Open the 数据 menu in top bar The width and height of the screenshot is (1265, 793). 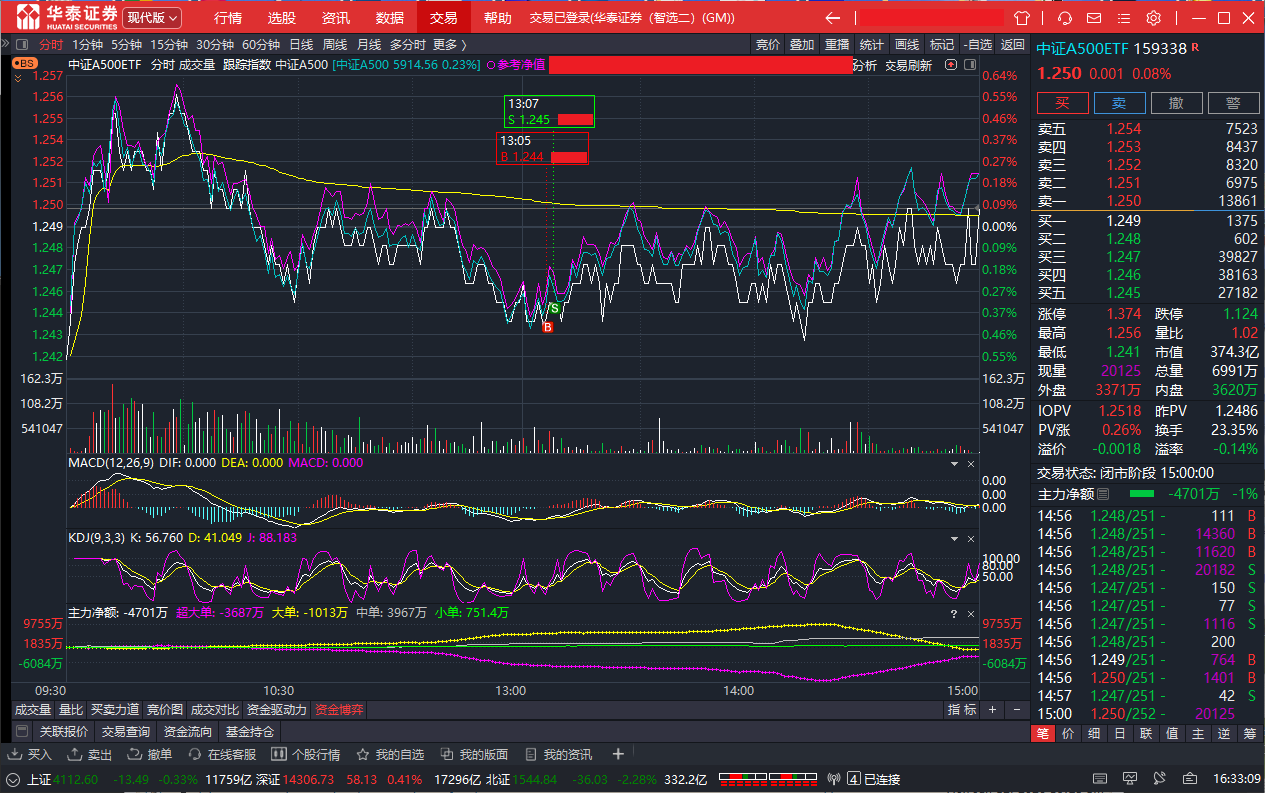[x=389, y=18]
